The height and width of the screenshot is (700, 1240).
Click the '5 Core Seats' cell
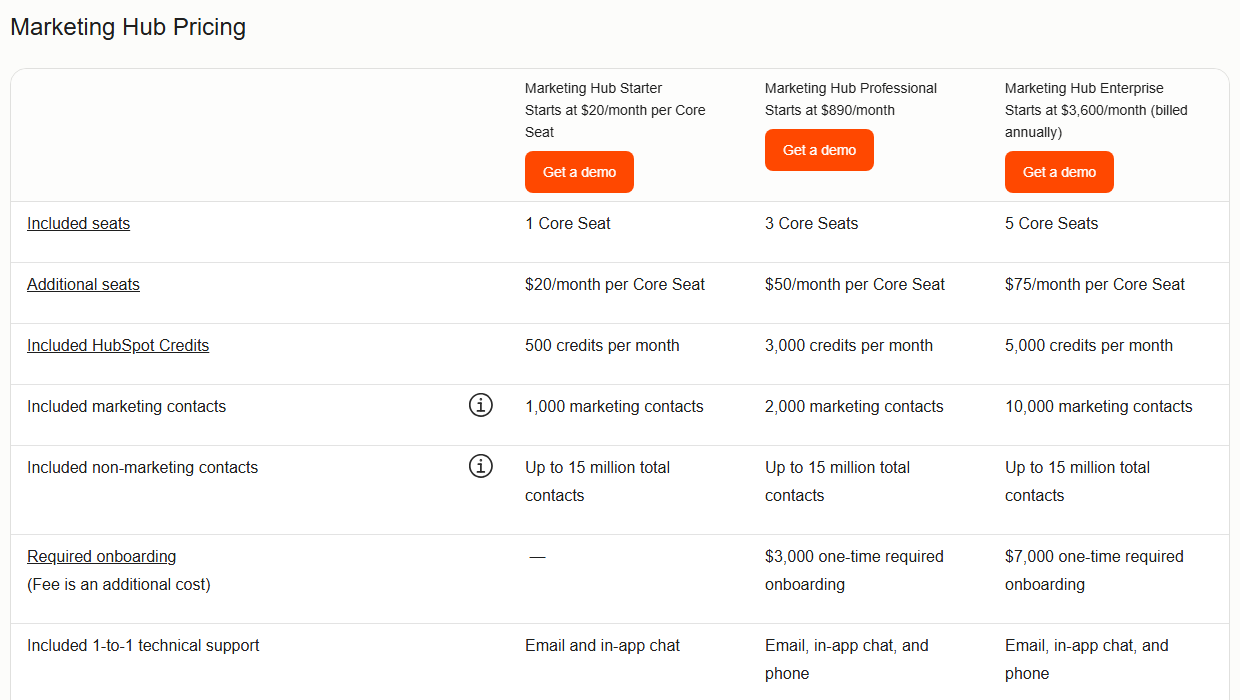coord(1051,224)
